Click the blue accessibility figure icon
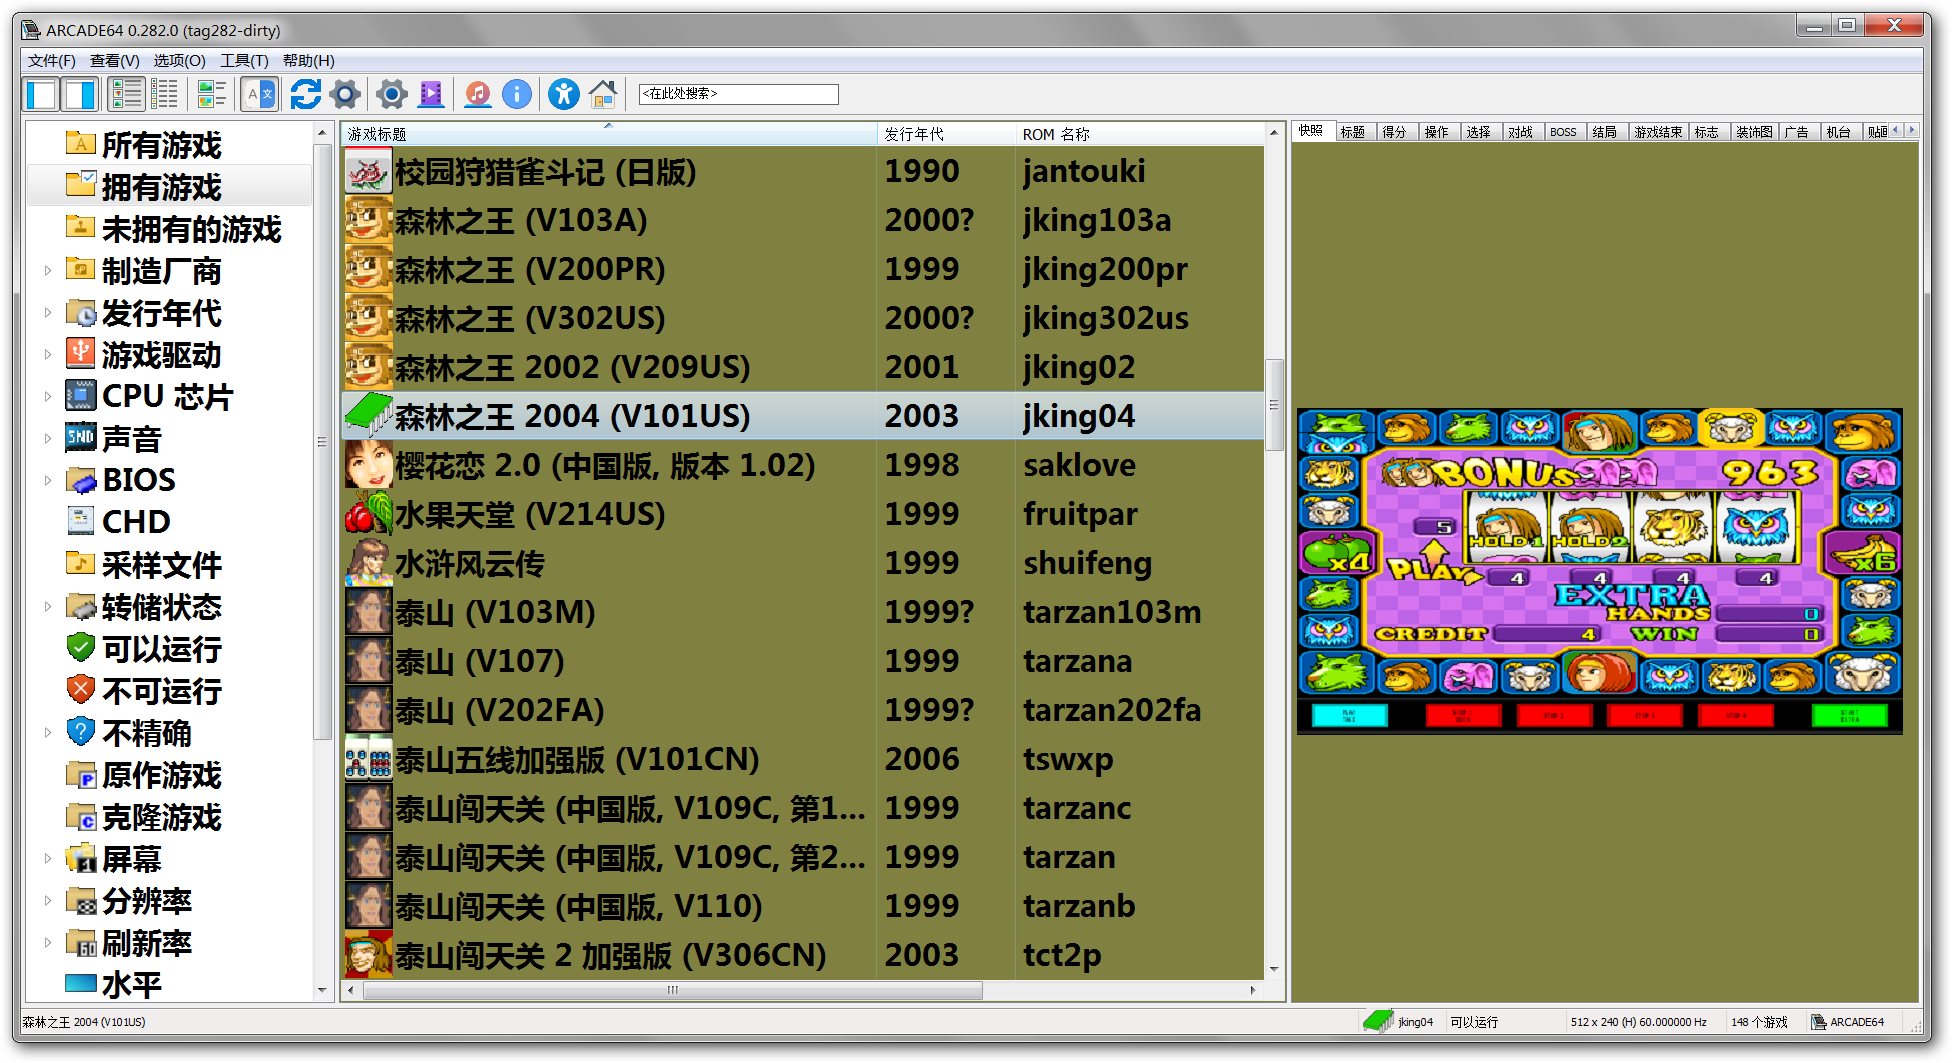This screenshot has height=1063, width=1952. [x=563, y=95]
